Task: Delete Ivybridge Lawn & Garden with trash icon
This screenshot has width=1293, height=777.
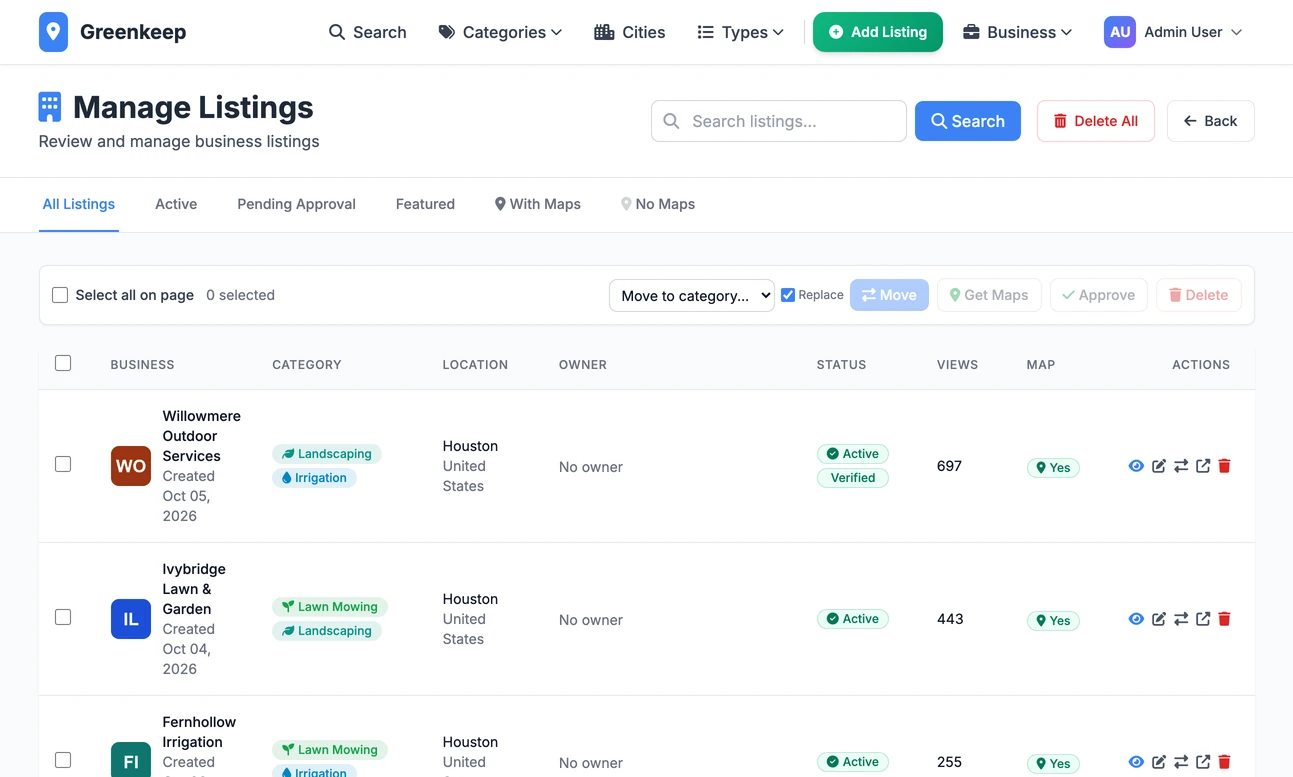Action: point(1224,619)
